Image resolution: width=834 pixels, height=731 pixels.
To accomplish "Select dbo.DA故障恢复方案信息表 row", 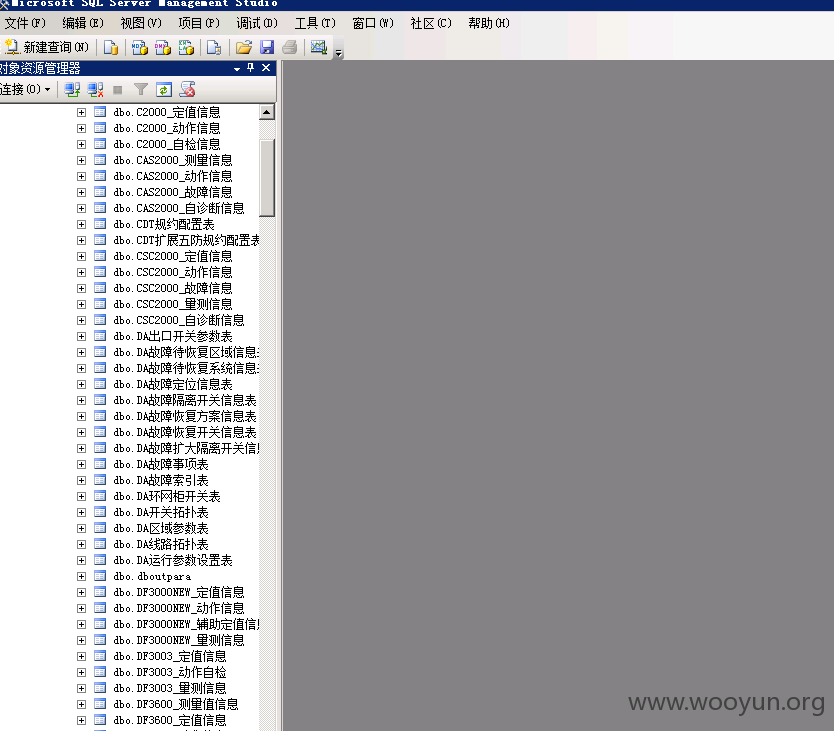I will [185, 417].
